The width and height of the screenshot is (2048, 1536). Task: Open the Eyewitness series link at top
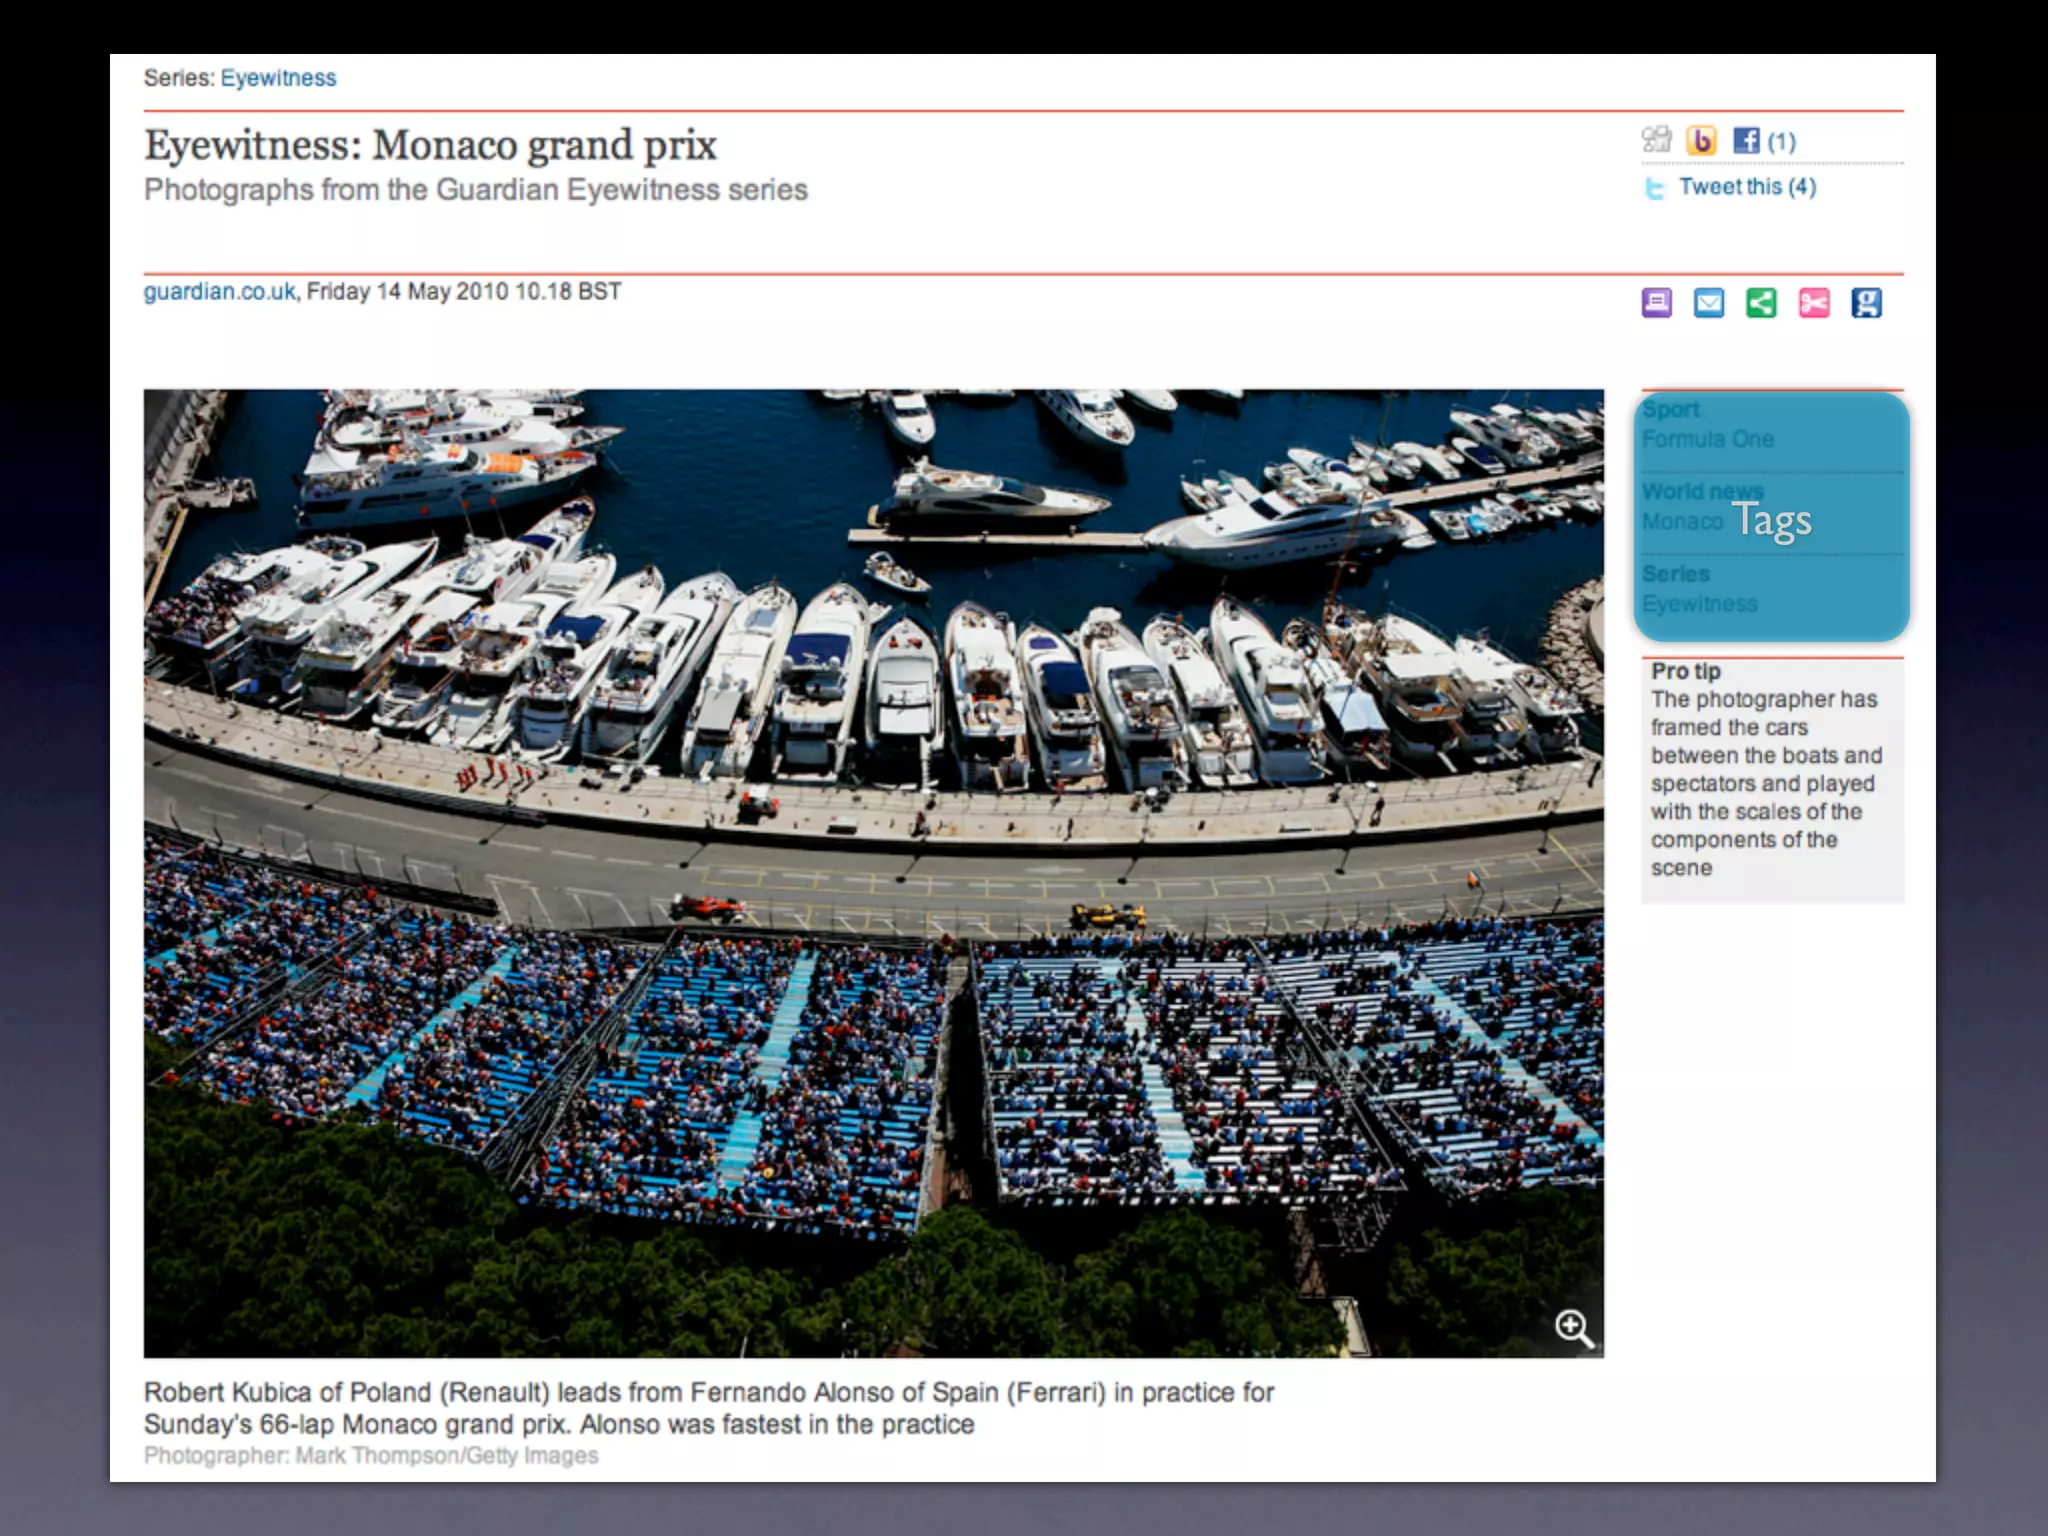278,78
